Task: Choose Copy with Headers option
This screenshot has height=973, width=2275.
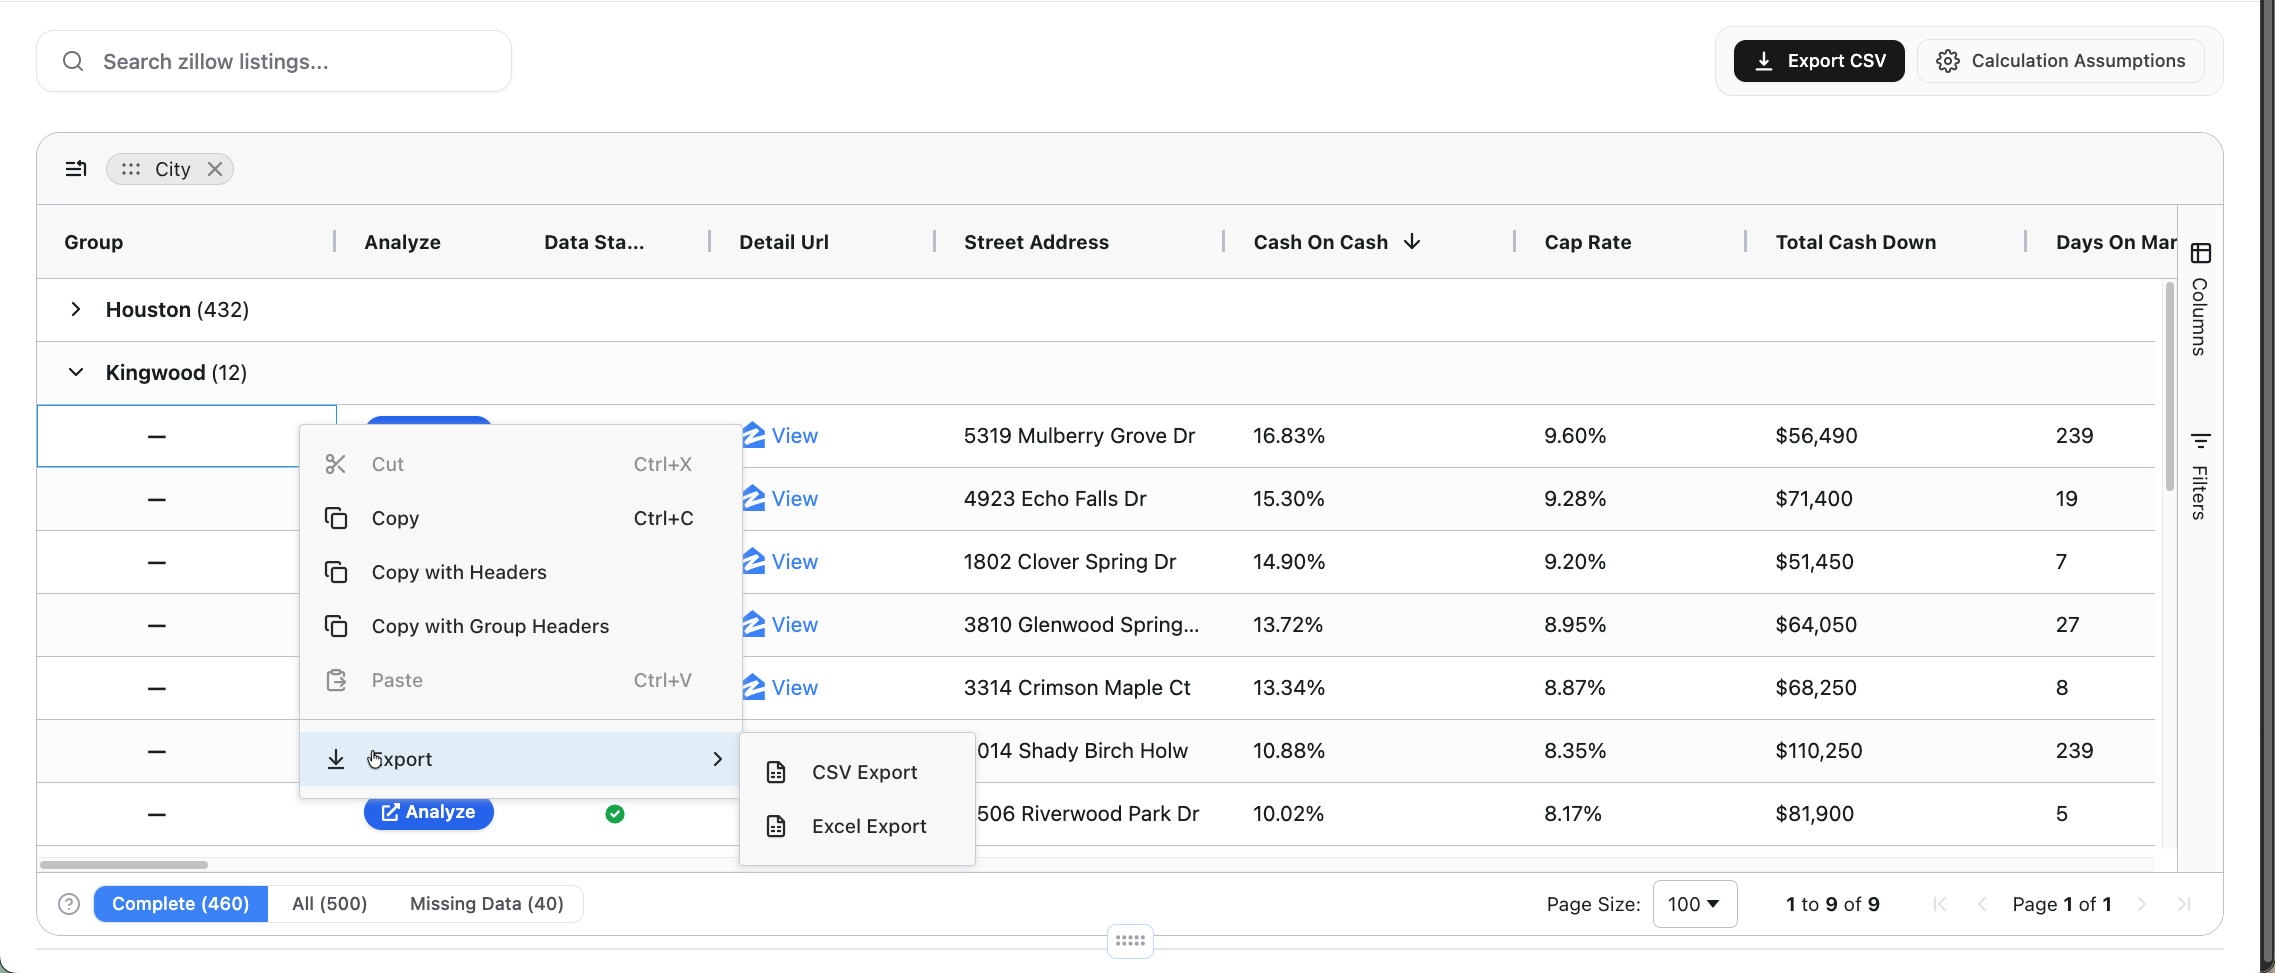Action: (459, 572)
